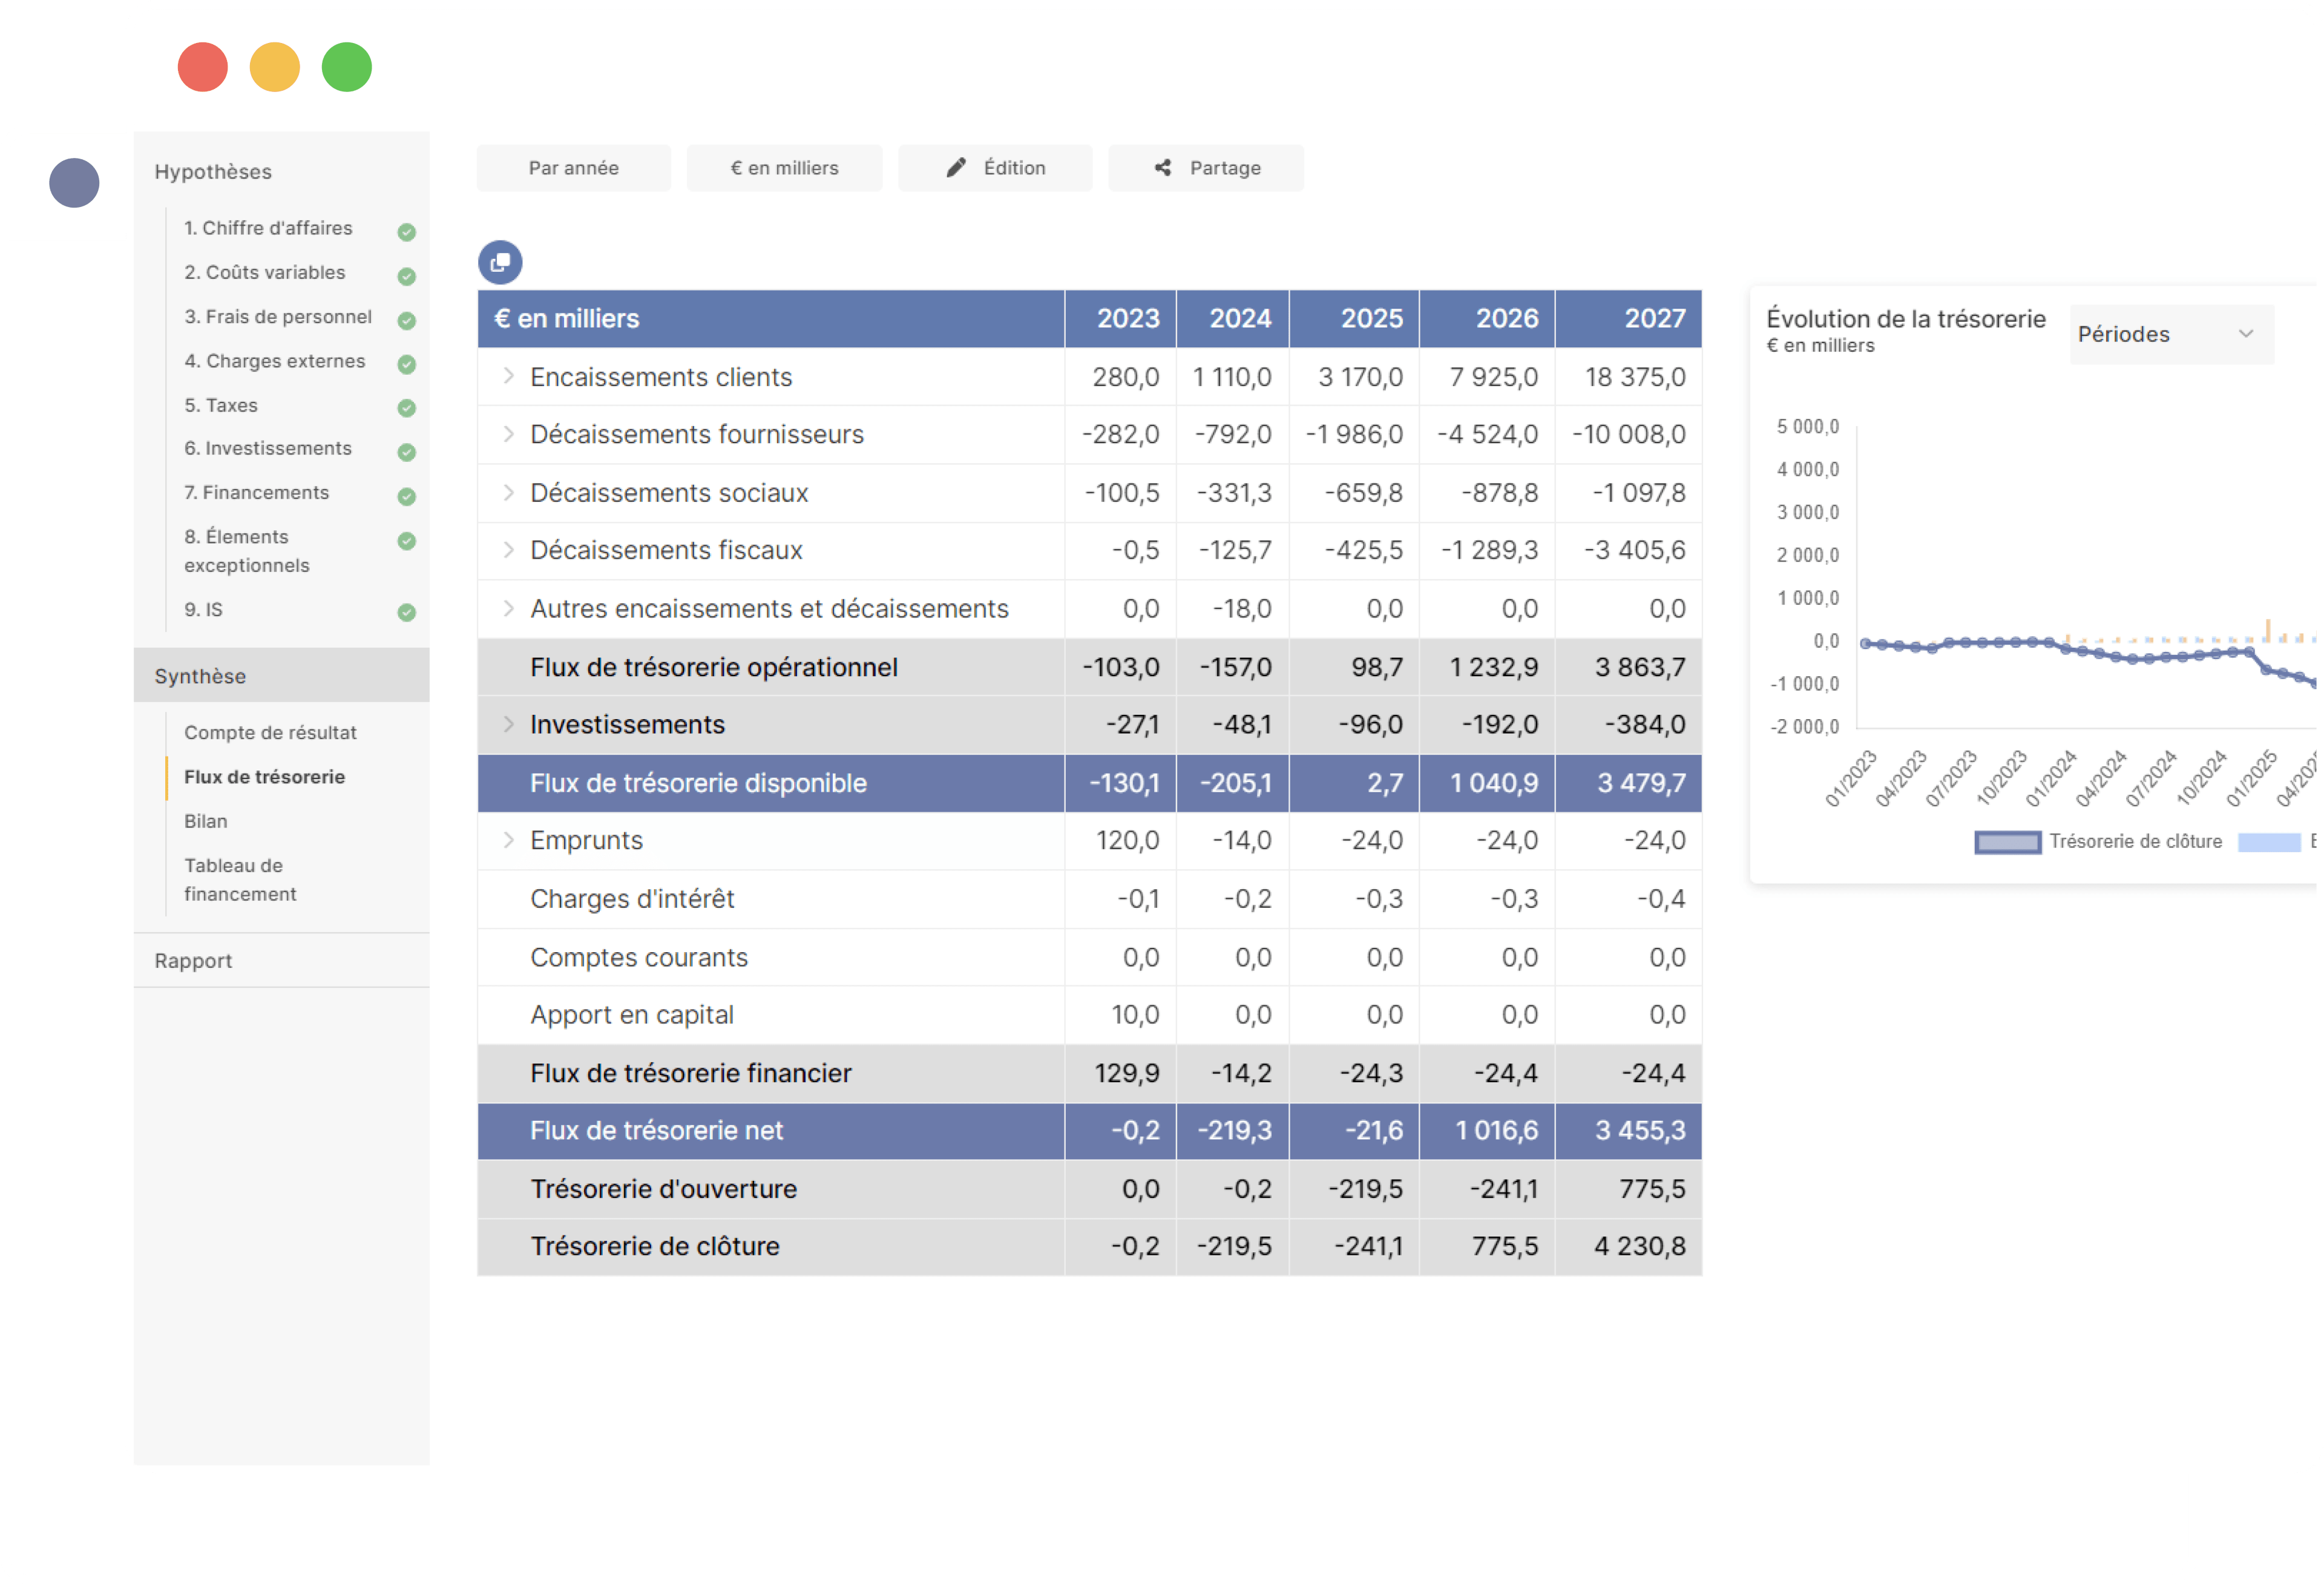Open 6. Investissements hypothesis
Image resolution: width=2324 pixels, height=1584 pixels.
(x=268, y=448)
